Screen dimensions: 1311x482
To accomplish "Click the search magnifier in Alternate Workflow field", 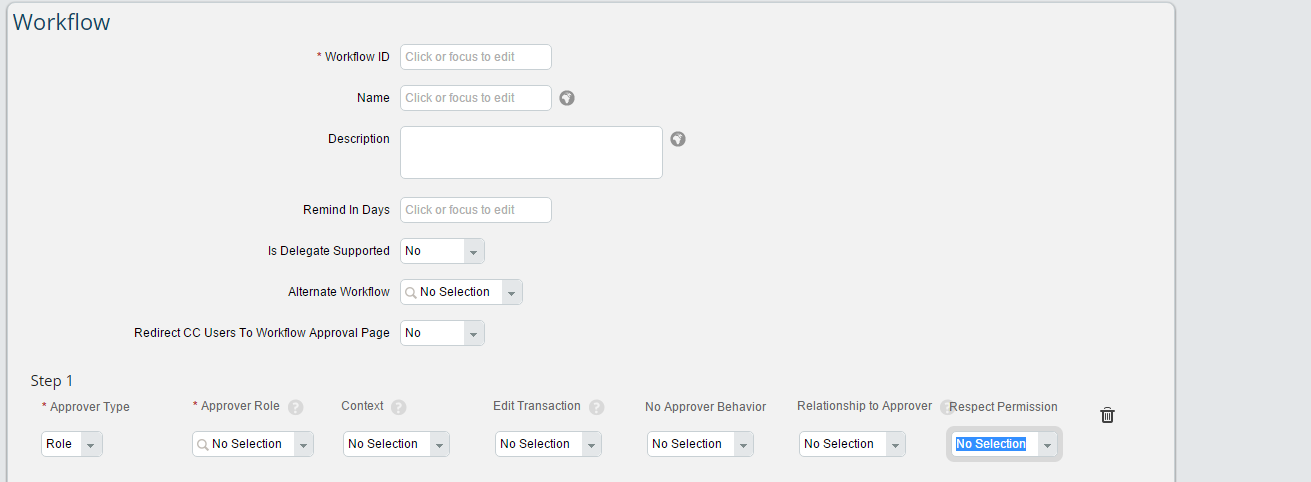I will coord(411,292).
